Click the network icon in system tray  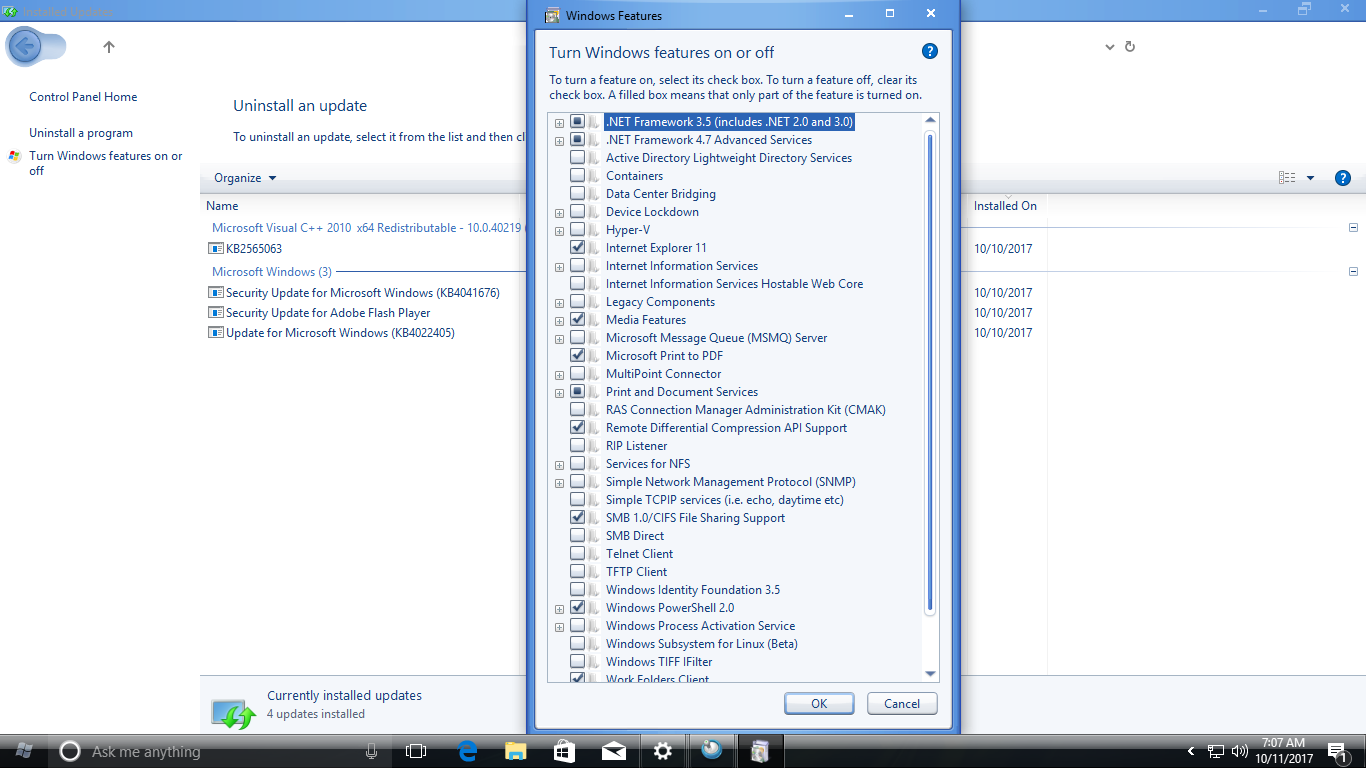tap(1216, 751)
